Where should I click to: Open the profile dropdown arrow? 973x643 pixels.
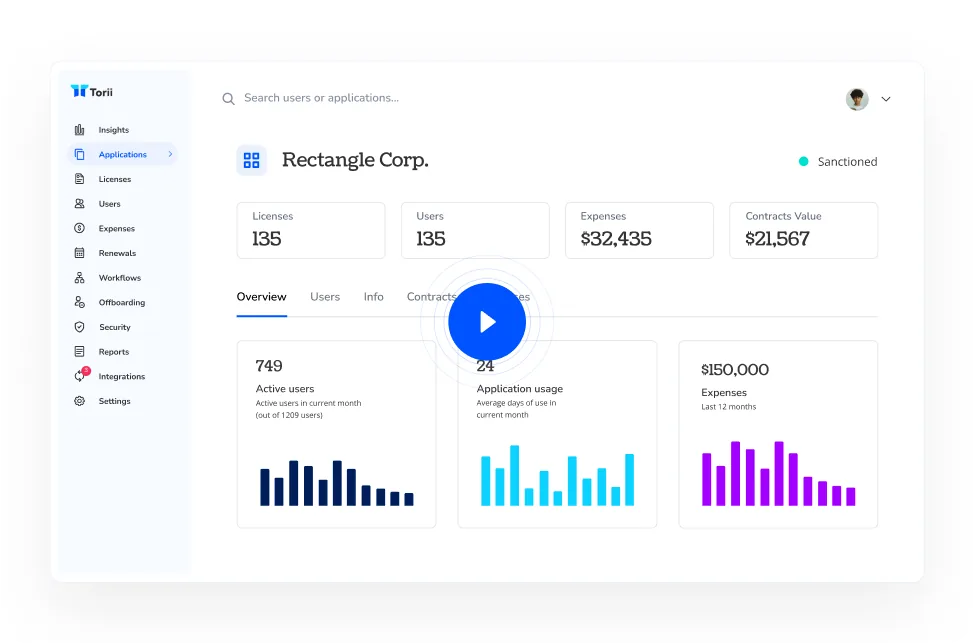(x=886, y=99)
